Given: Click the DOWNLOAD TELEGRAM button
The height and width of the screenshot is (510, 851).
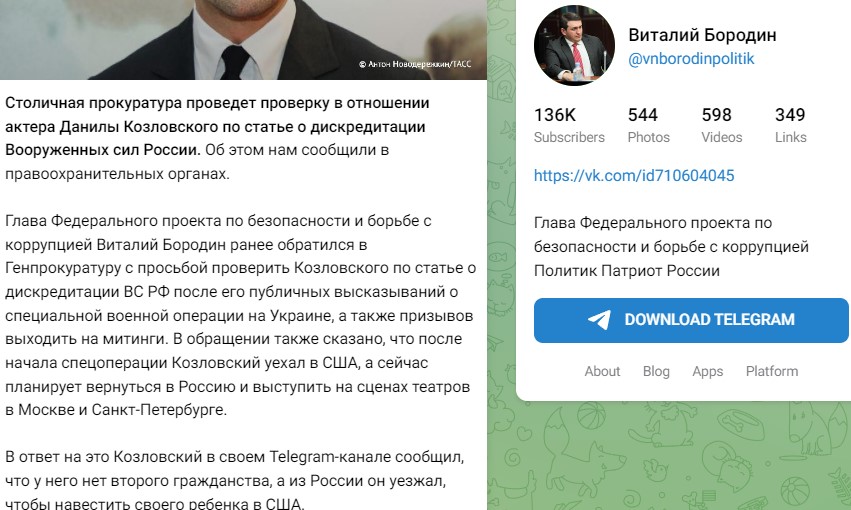Looking at the screenshot, I should point(691,320).
